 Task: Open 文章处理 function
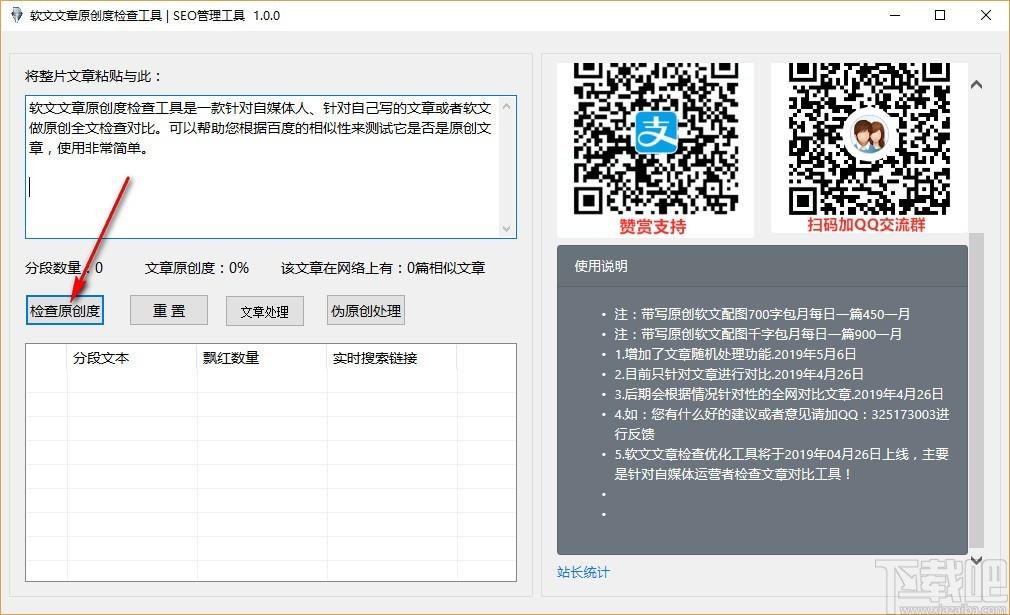tap(264, 312)
